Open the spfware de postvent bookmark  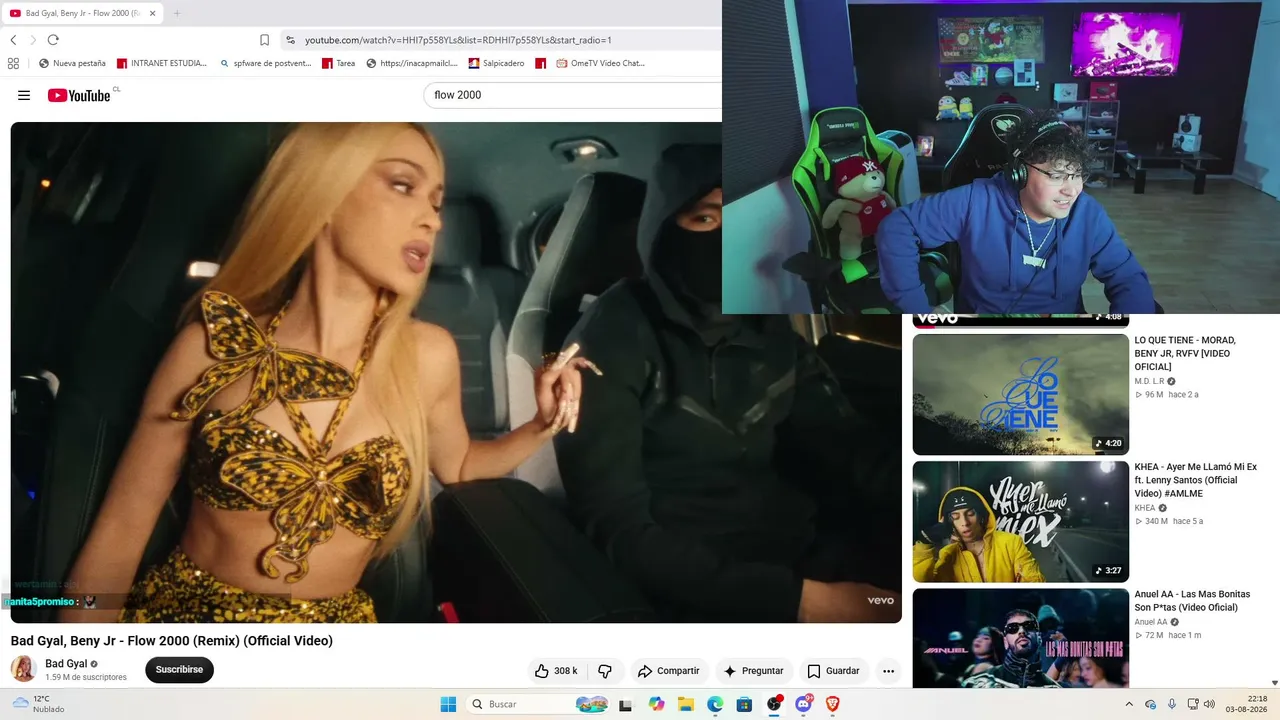pos(265,63)
